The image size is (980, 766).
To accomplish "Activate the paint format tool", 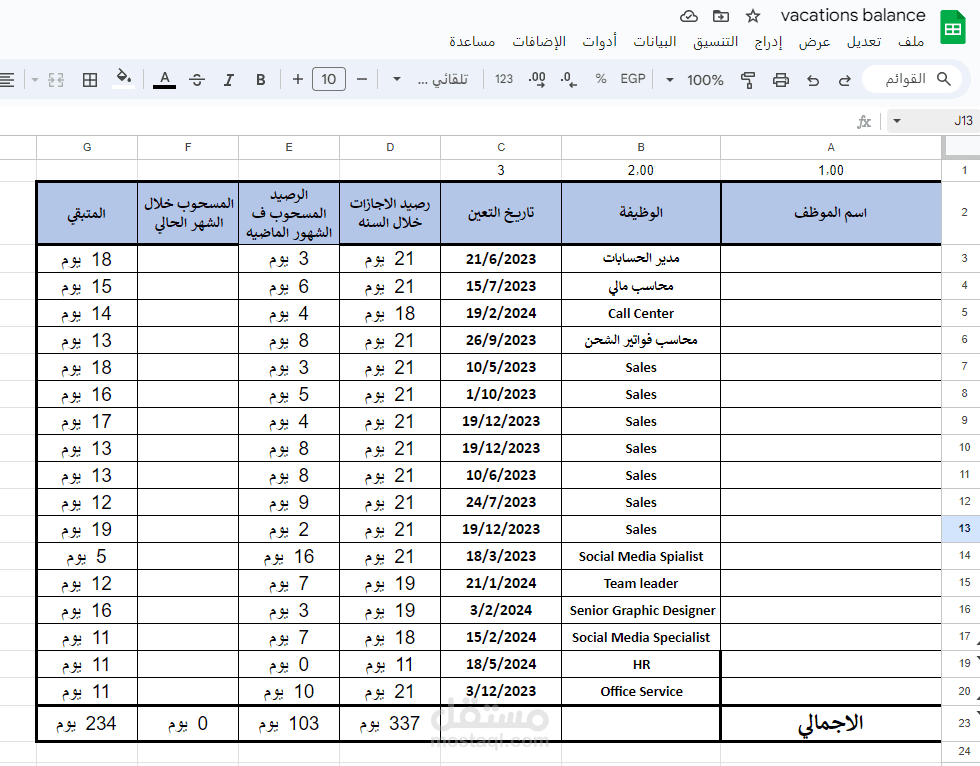I will (x=748, y=80).
